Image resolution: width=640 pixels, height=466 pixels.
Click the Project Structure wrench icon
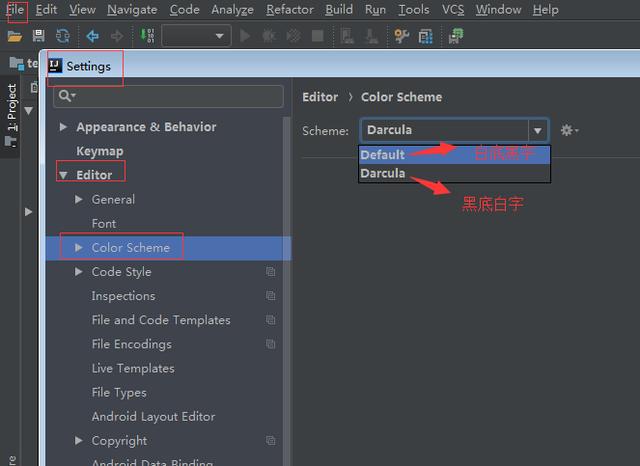pyautogui.click(x=402, y=36)
